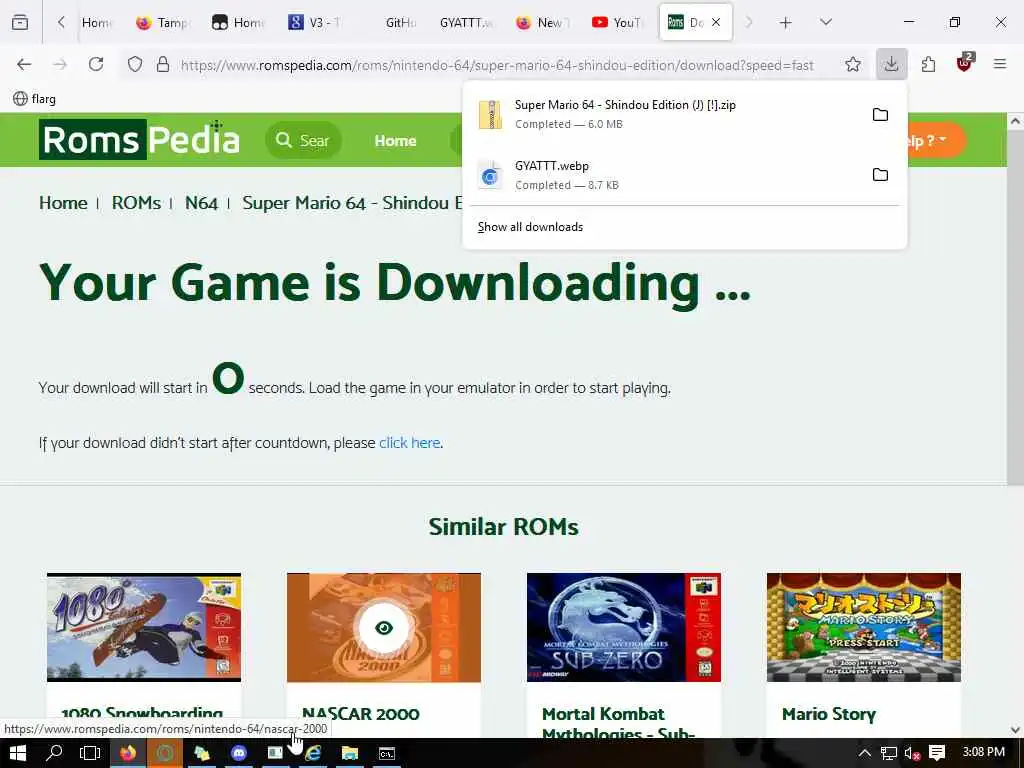Open Mortal Kombat Mythologies title link
The height and width of the screenshot is (768, 1024).
617,722
